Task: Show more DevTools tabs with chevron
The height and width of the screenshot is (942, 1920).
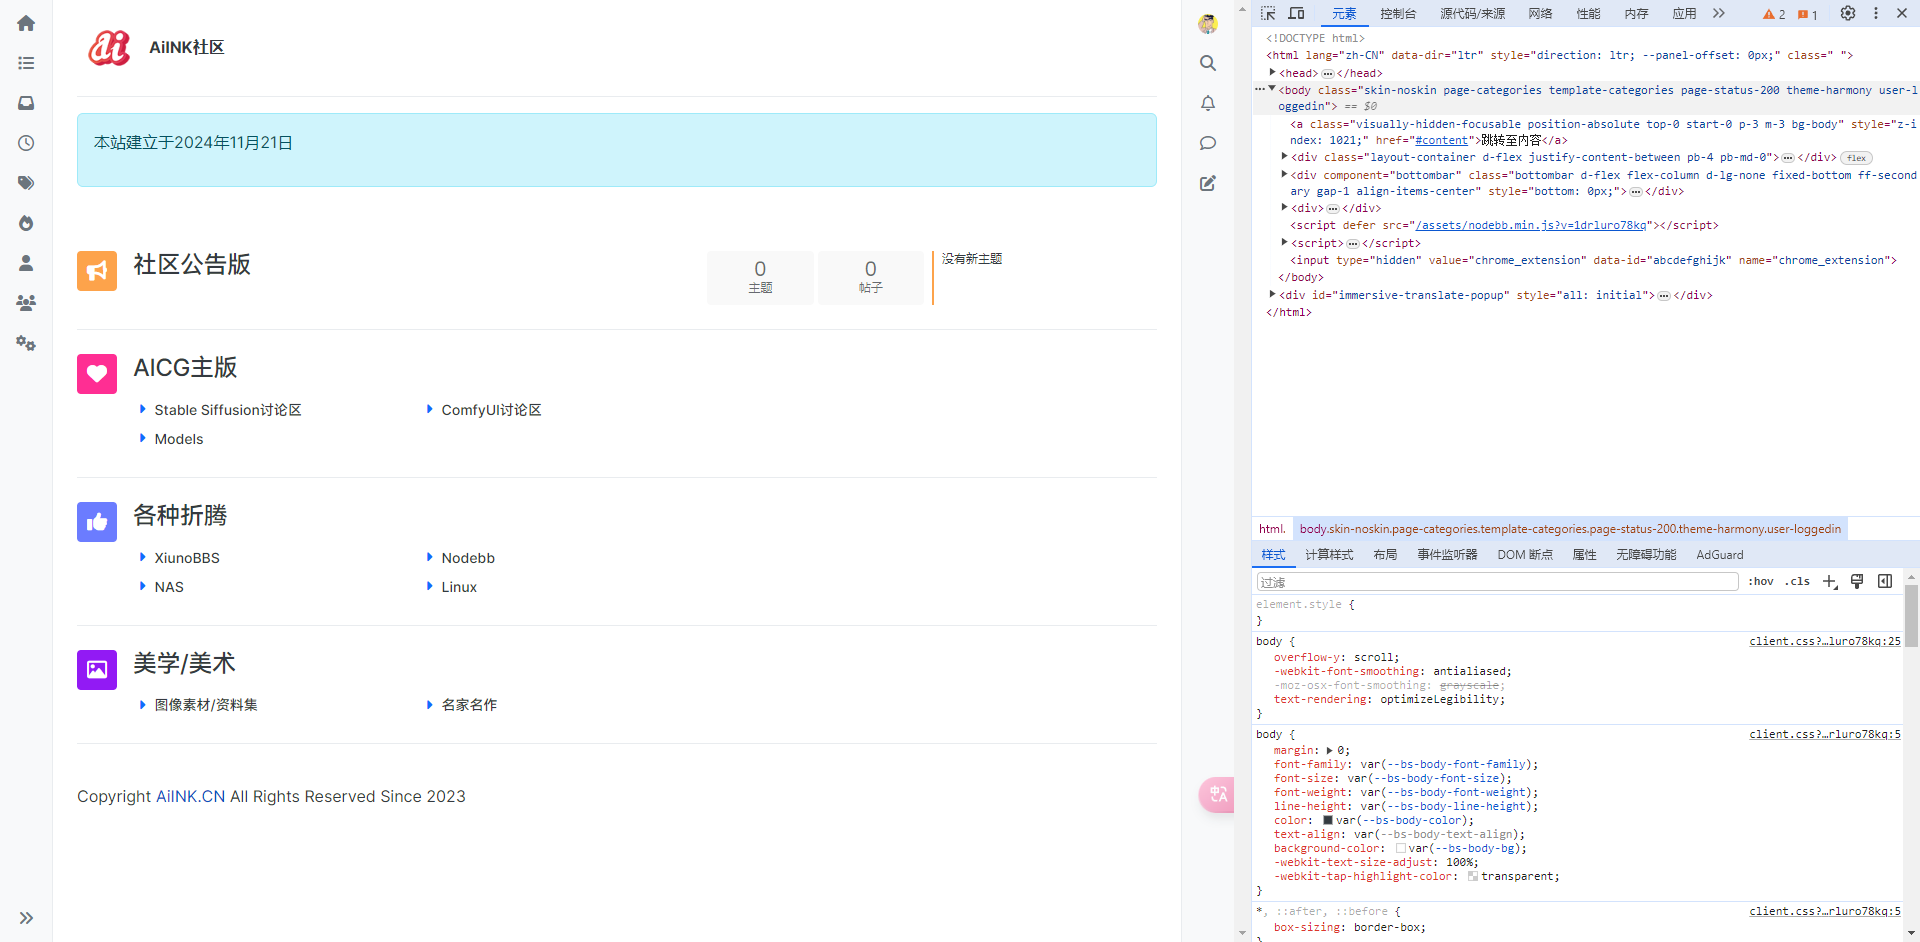Action: point(1718,13)
